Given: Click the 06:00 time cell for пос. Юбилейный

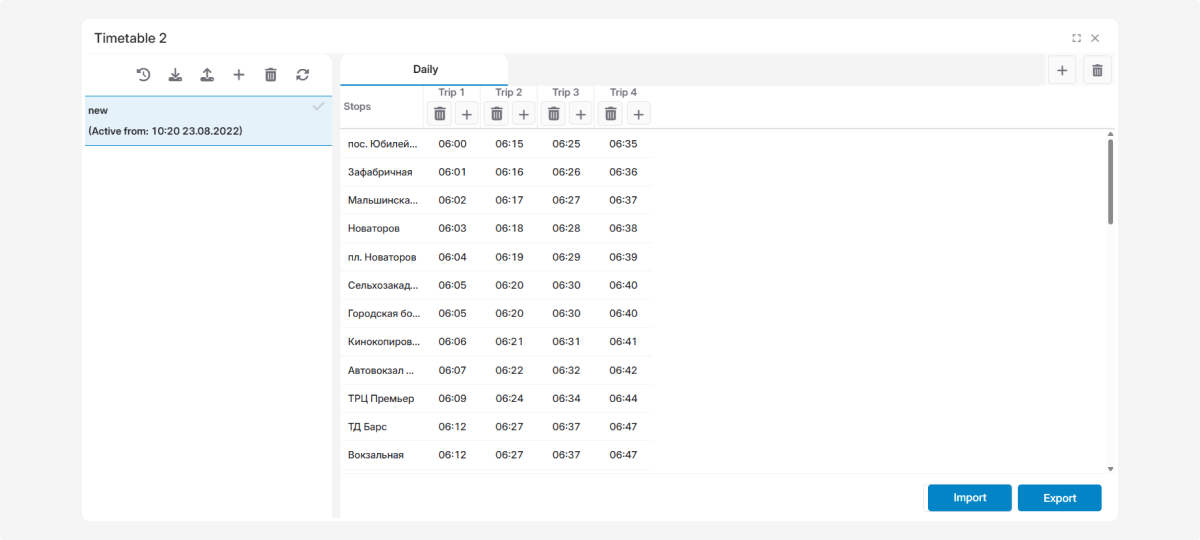Looking at the screenshot, I should tap(452, 144).
